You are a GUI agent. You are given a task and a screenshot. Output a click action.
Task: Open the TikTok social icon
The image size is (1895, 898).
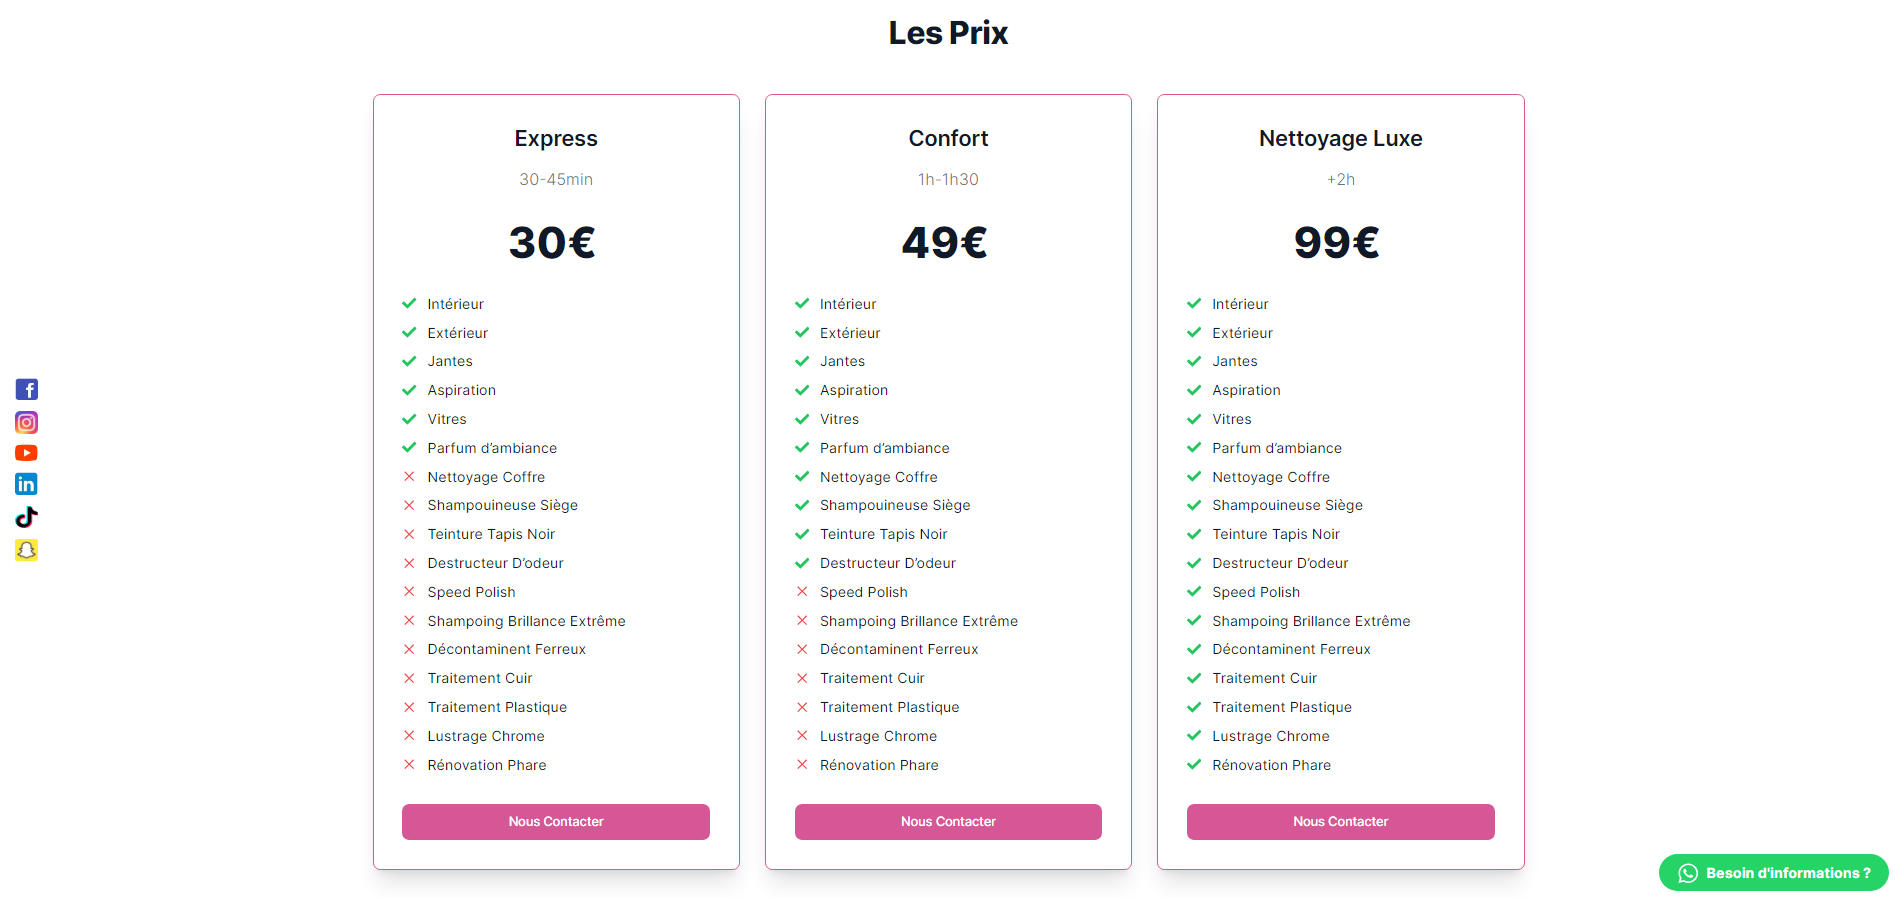pos(27,517)
